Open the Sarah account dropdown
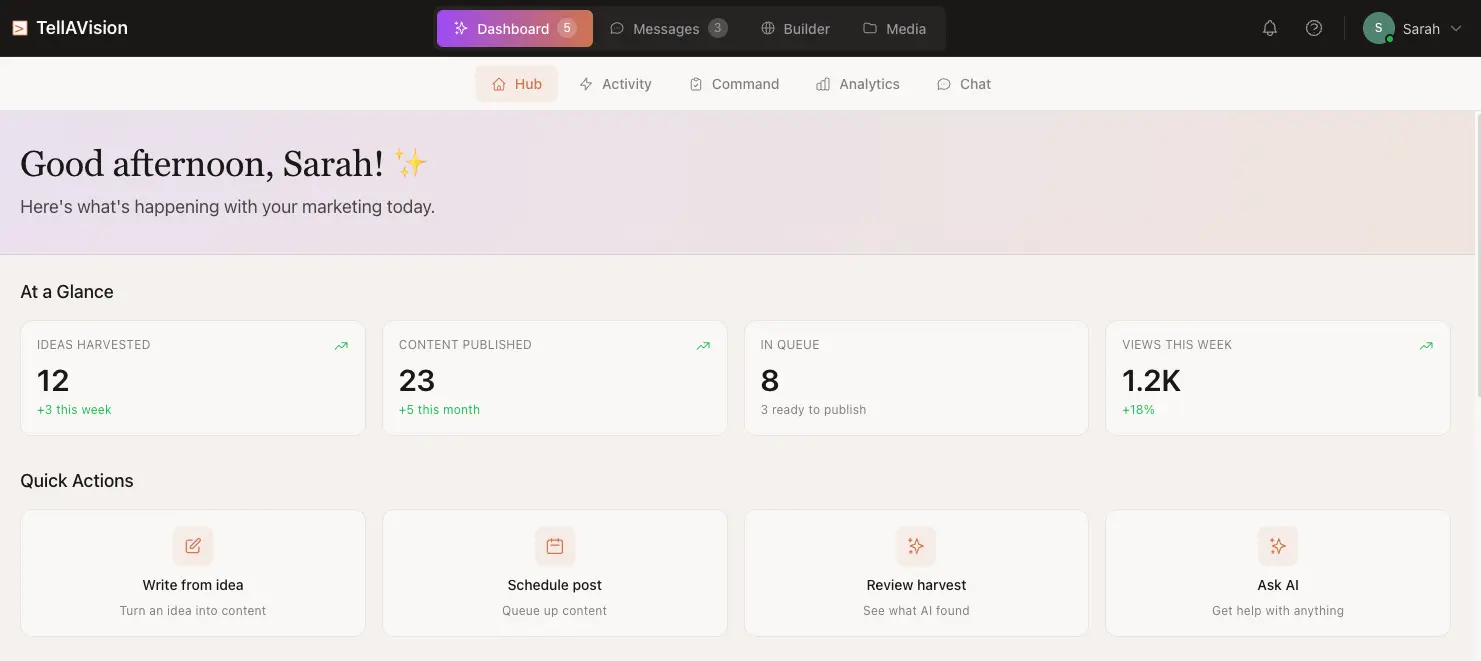This screenshot has height=661, width=1481. 1413,28
